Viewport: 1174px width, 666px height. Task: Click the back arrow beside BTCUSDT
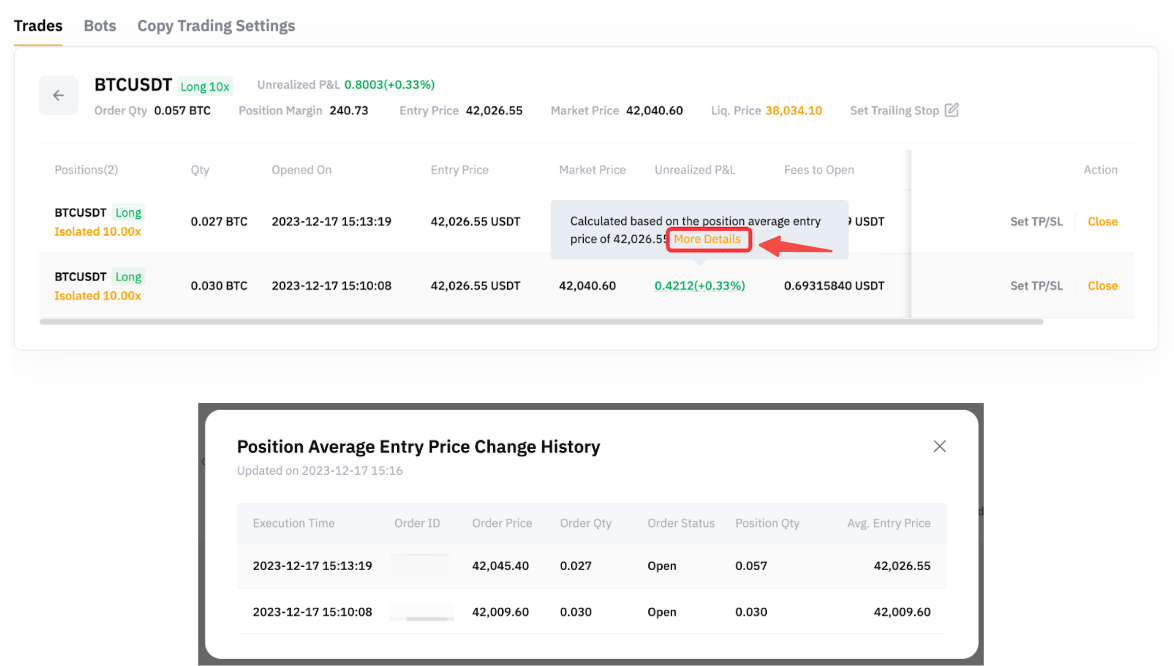coord(58,95)
